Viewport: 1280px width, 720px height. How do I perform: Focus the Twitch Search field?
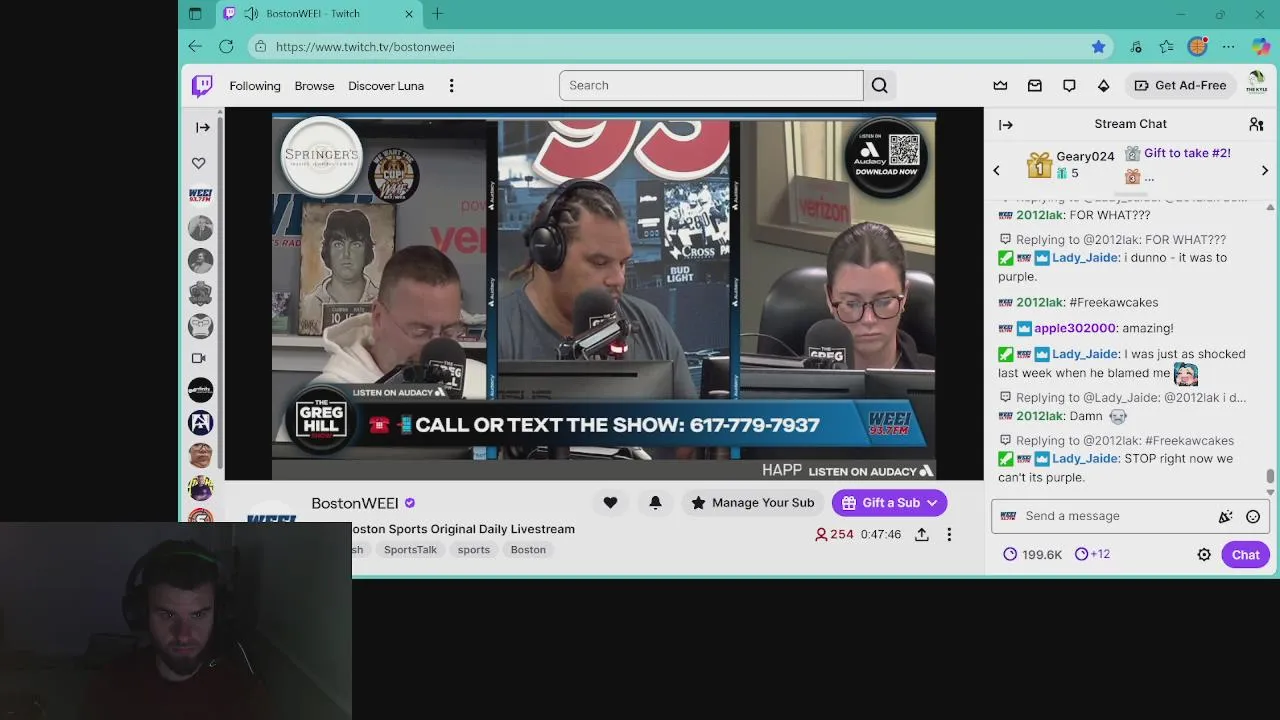(x=711, y=85)
